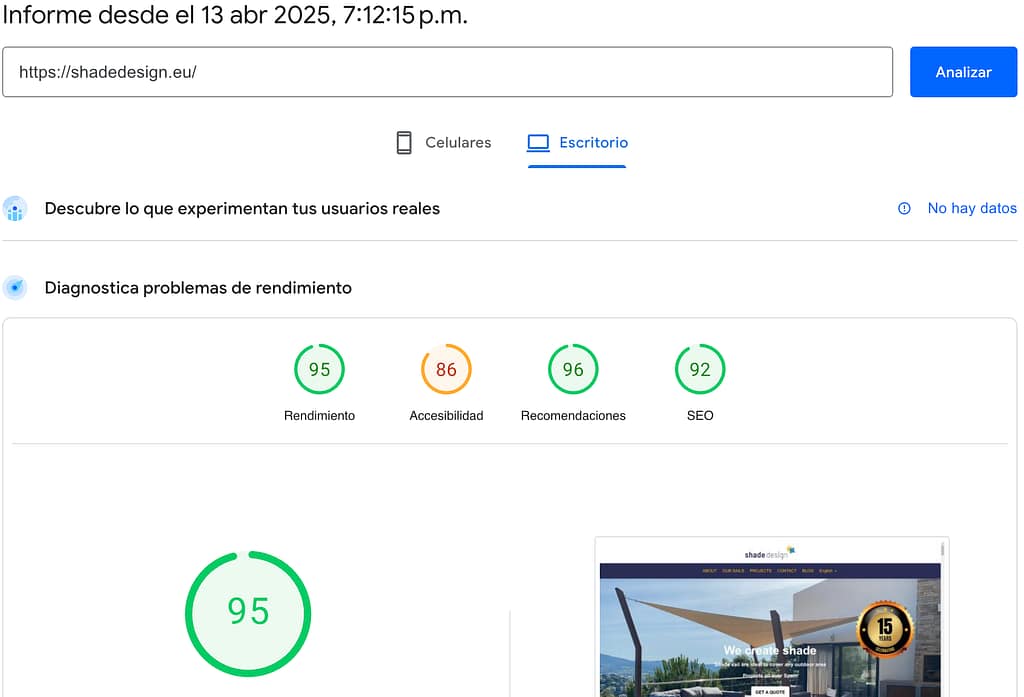Click the shade design logo in preview

click(x=769, y=553)
